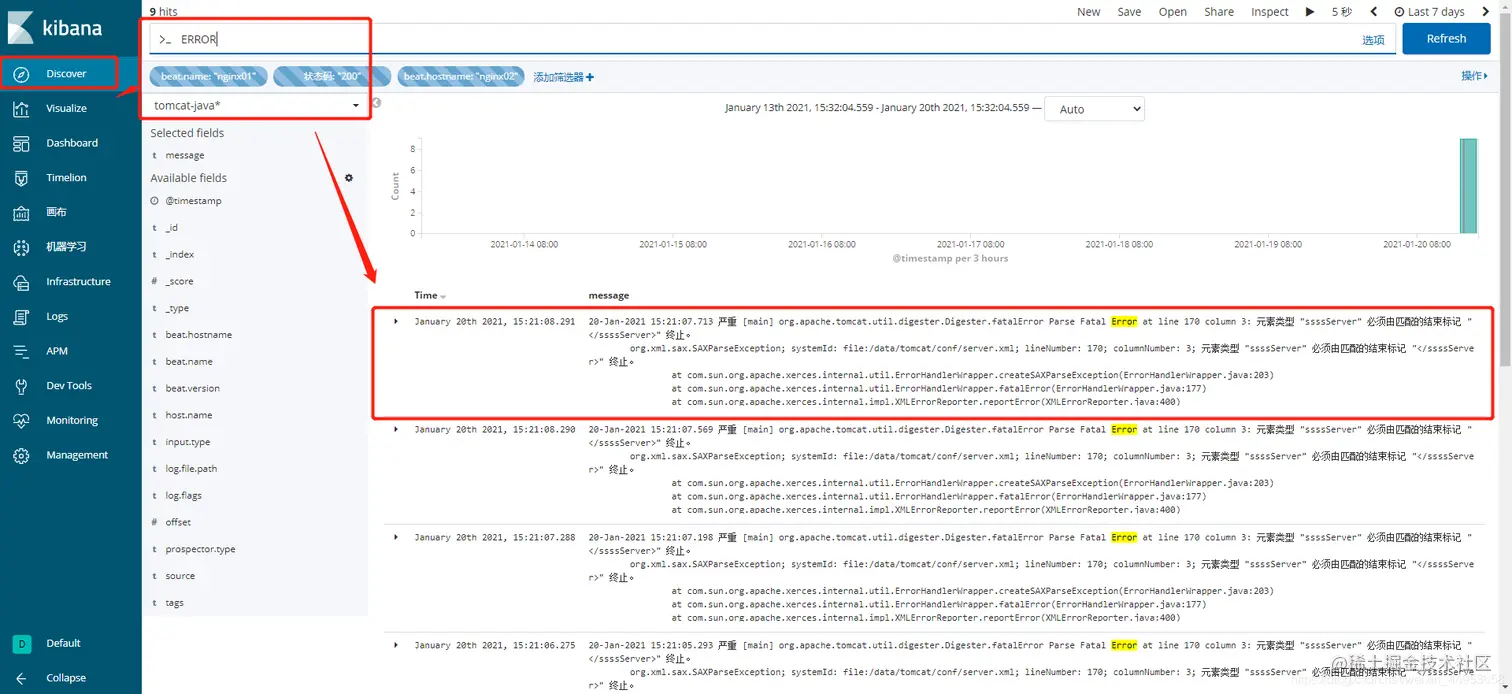This screenshot has width=1512, height=694.
Task: Open the Visualize chart icon
Action: [21, 109]
